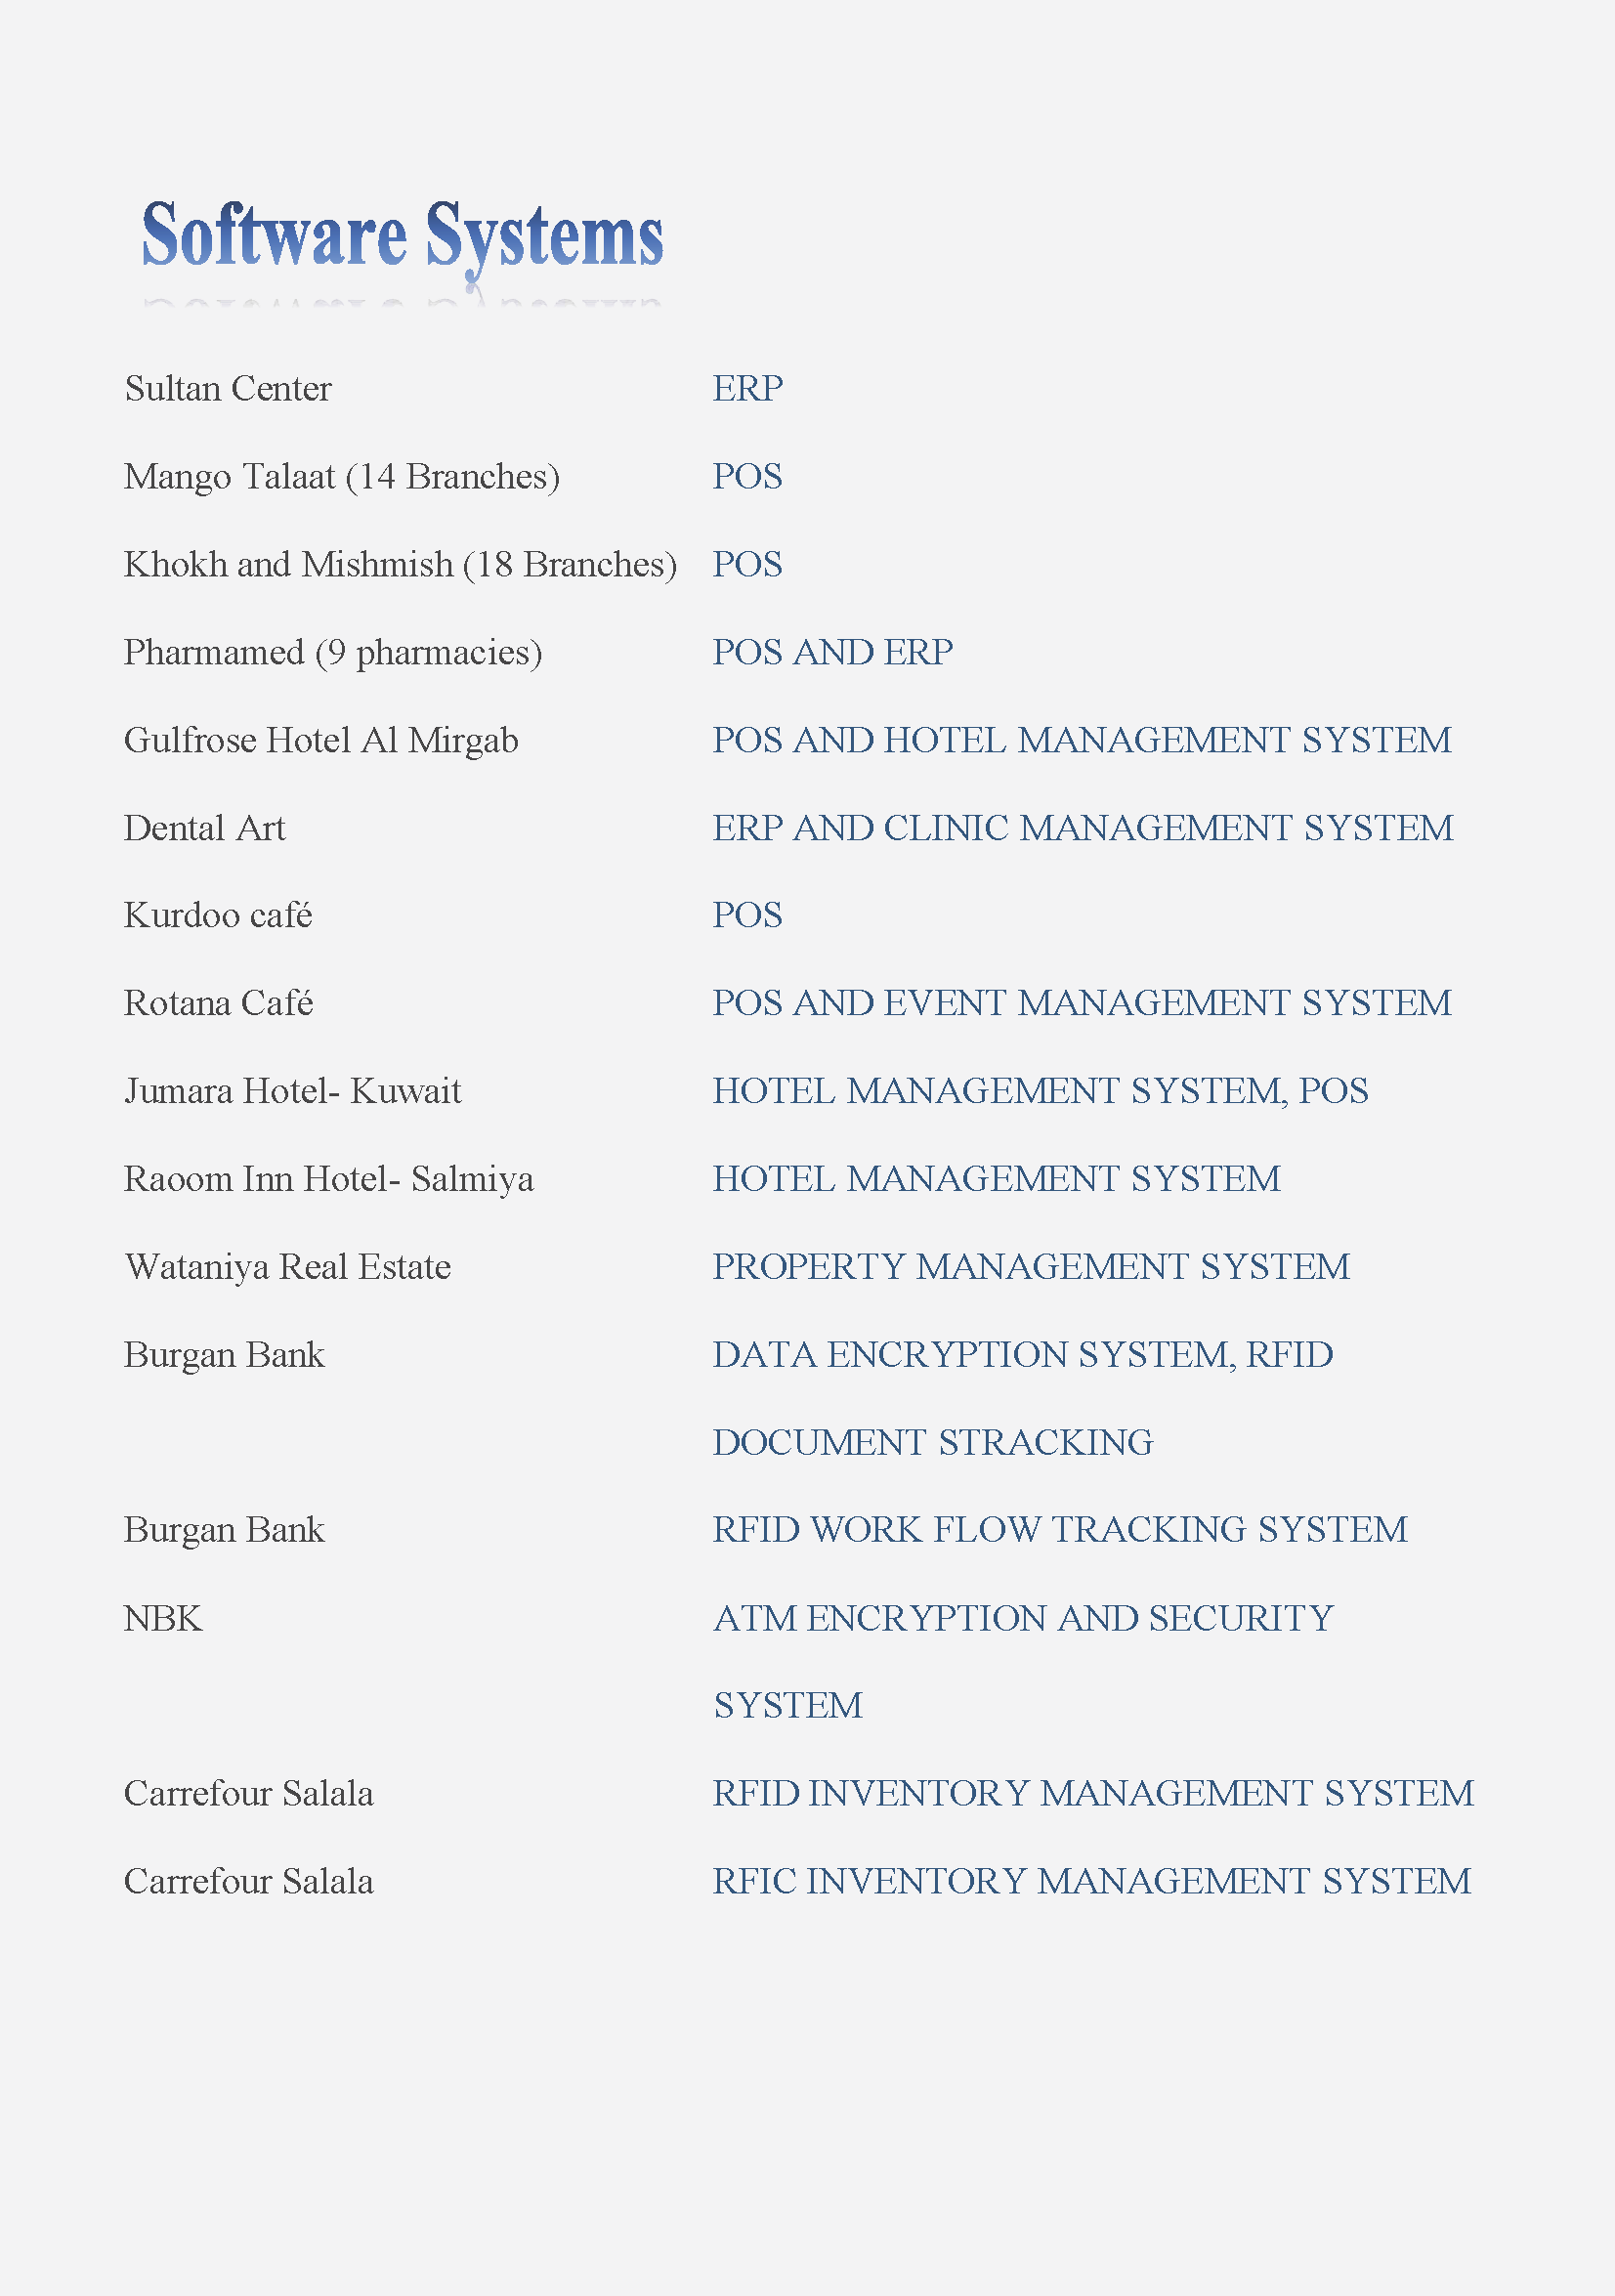Select ERP AND CLINIC MANAGEMENT SYSTEM
The height and width of the screenshot is (2296, 1615).
(1082, 828)
